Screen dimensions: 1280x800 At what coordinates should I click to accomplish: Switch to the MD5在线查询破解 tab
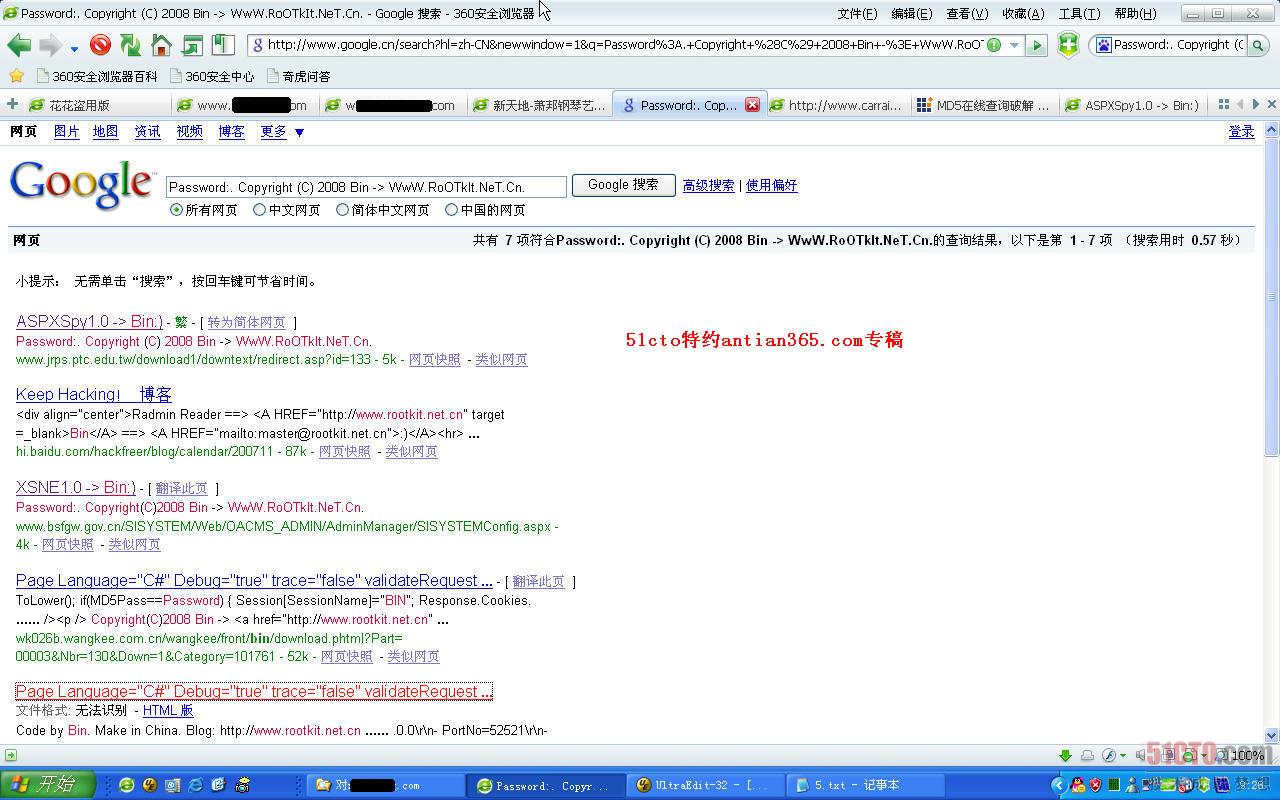click(985, 105)
